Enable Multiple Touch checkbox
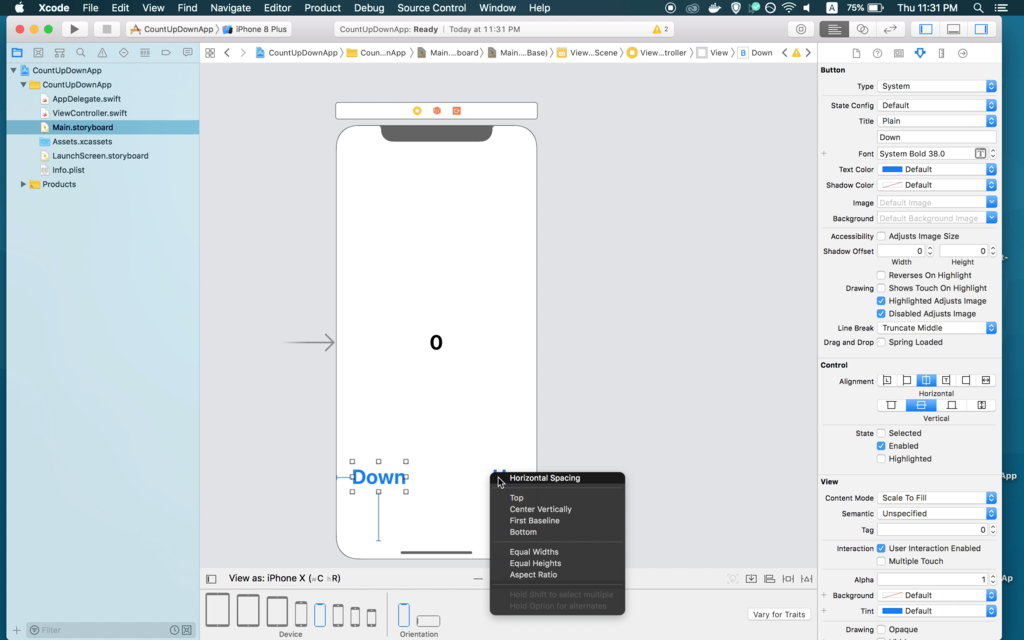This screenshot has height=640, width=1024. tap(881, 561)
